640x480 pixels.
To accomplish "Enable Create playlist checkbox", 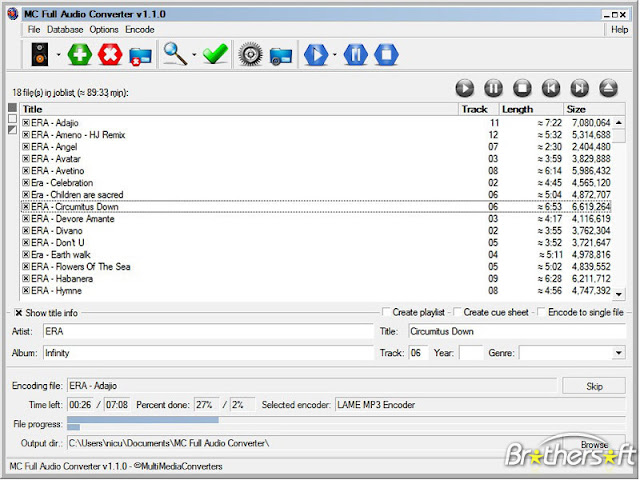I will click(386, 312).
